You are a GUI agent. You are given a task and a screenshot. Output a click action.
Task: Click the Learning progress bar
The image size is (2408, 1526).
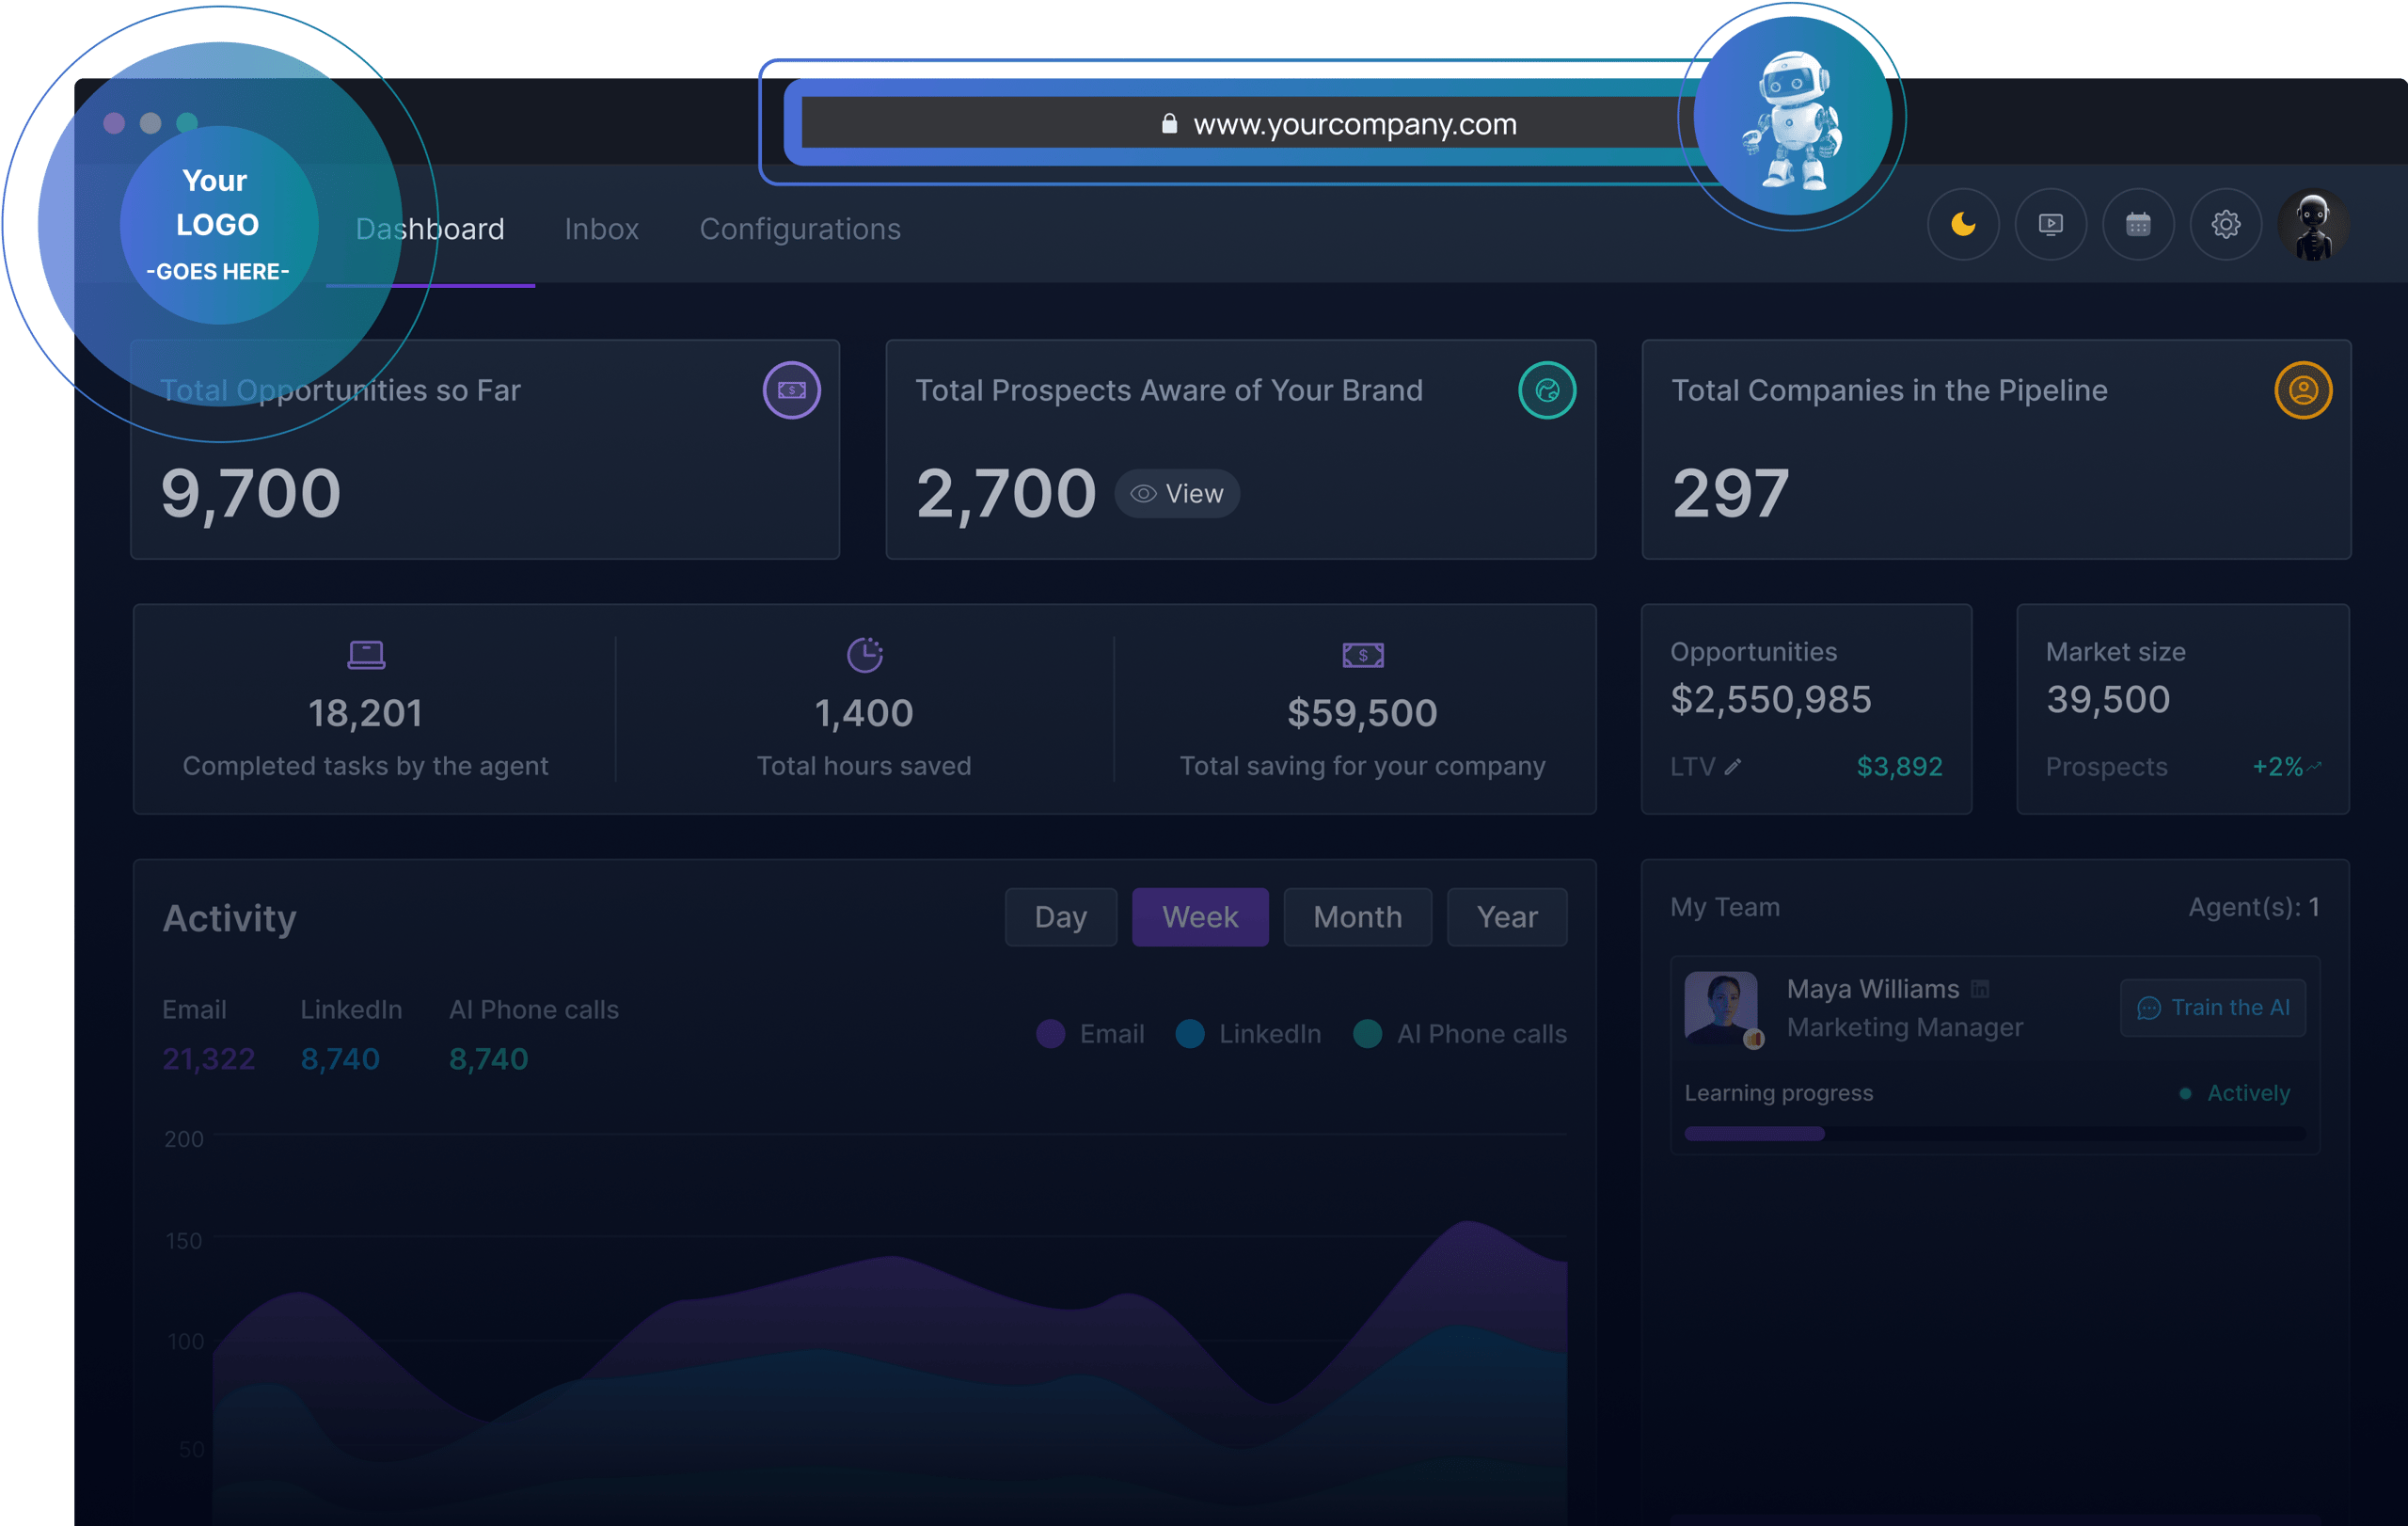[1995, 1134]
